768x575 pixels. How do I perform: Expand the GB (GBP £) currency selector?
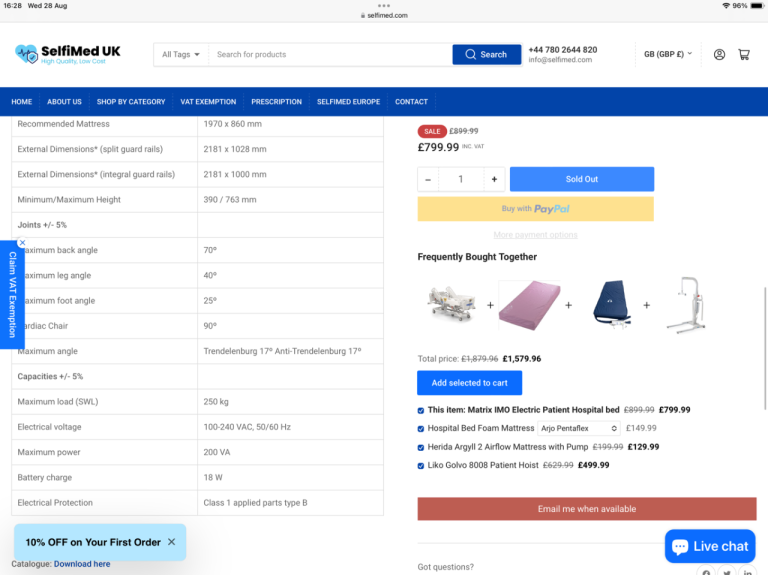tap(667, 54)
